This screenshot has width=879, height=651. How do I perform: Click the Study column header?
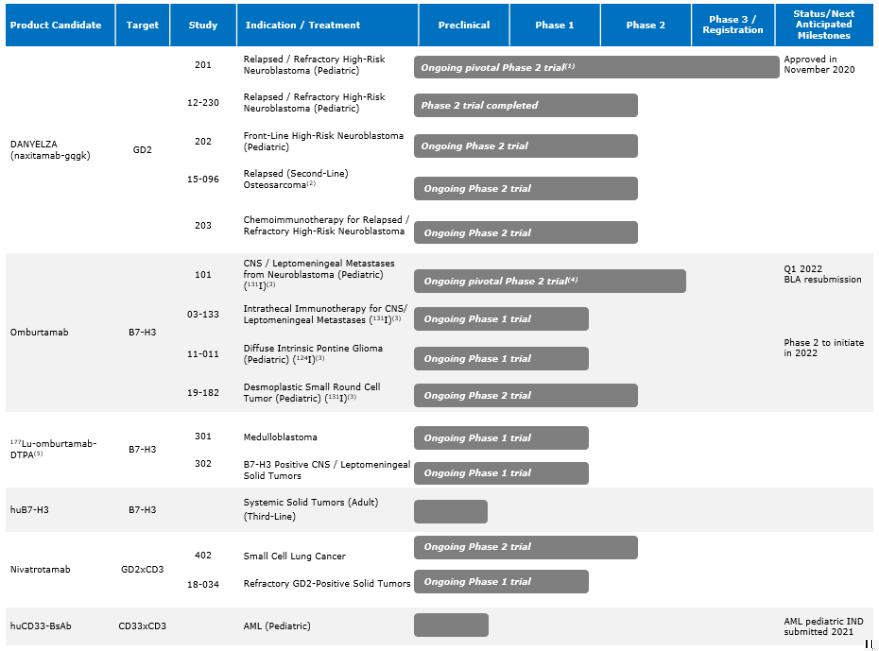pos(203,25)
